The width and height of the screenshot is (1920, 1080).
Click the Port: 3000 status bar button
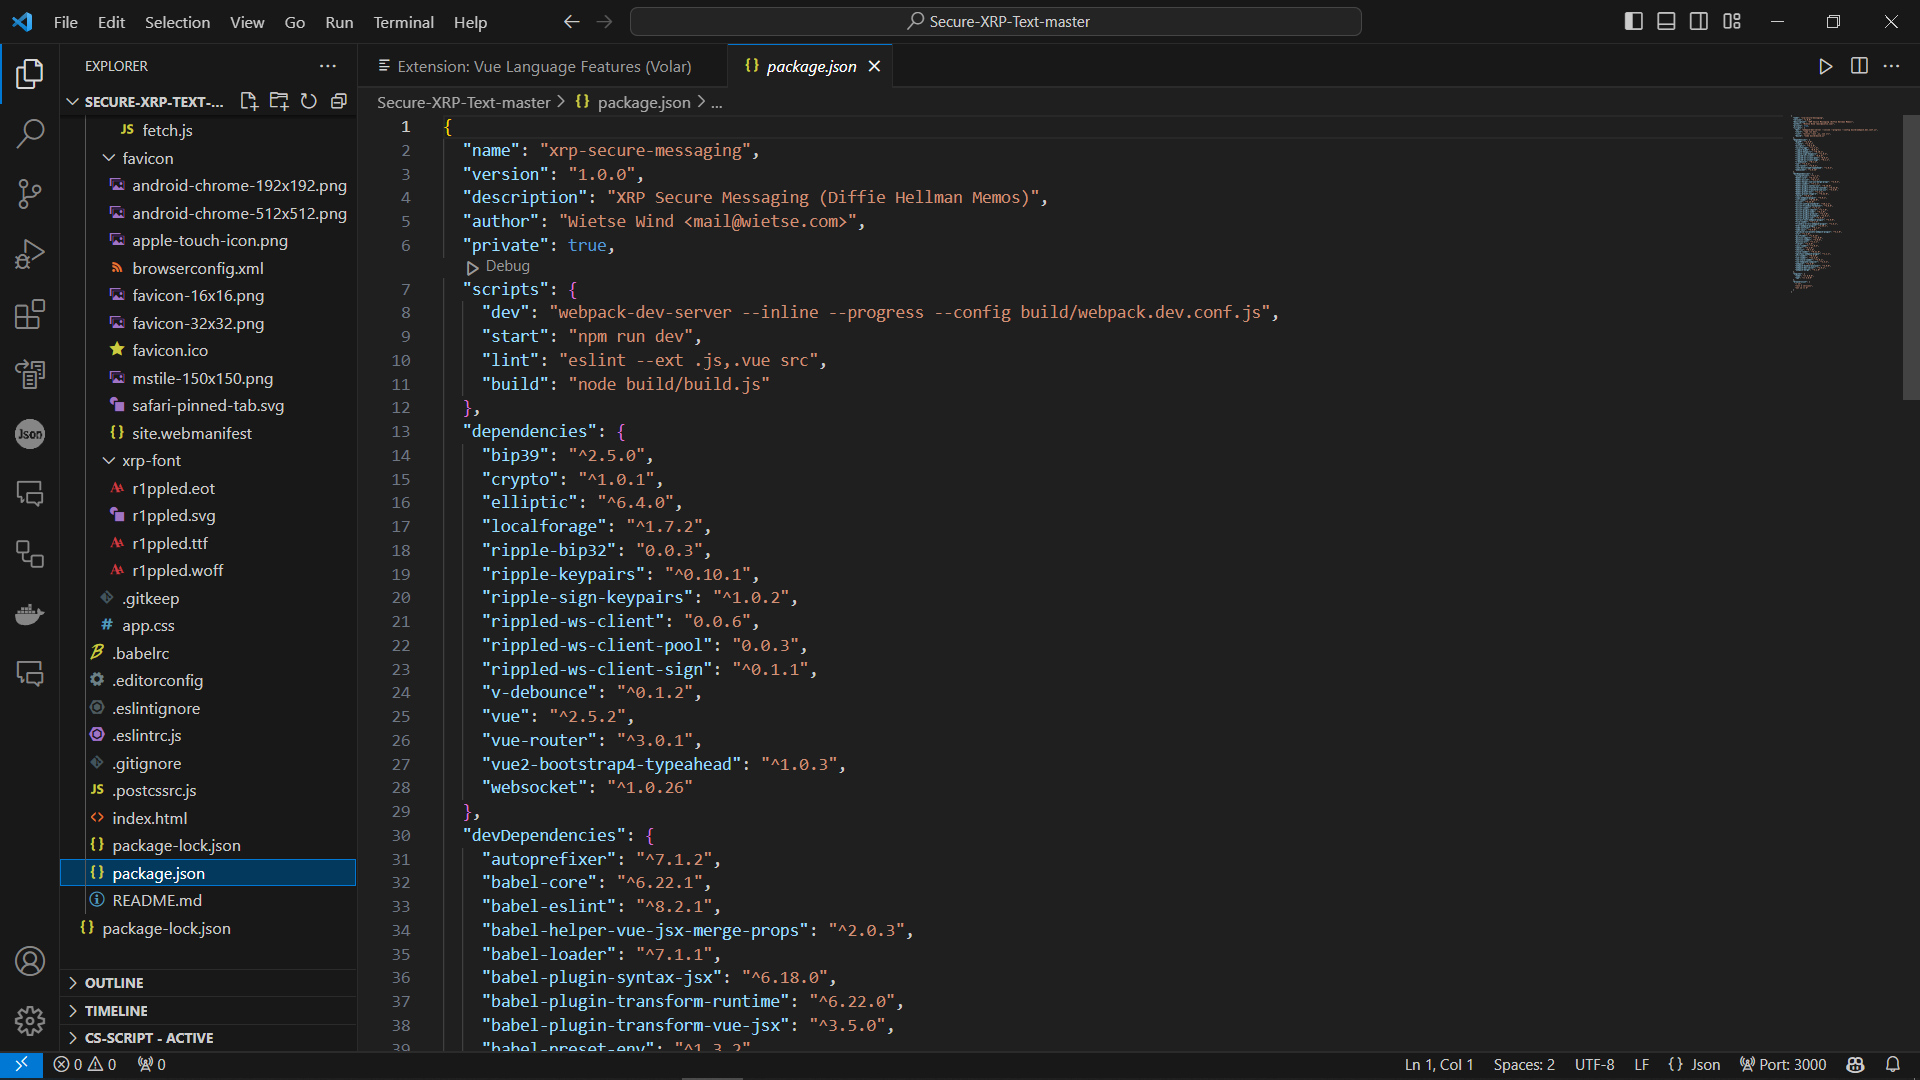(x=1783, y=1064)
